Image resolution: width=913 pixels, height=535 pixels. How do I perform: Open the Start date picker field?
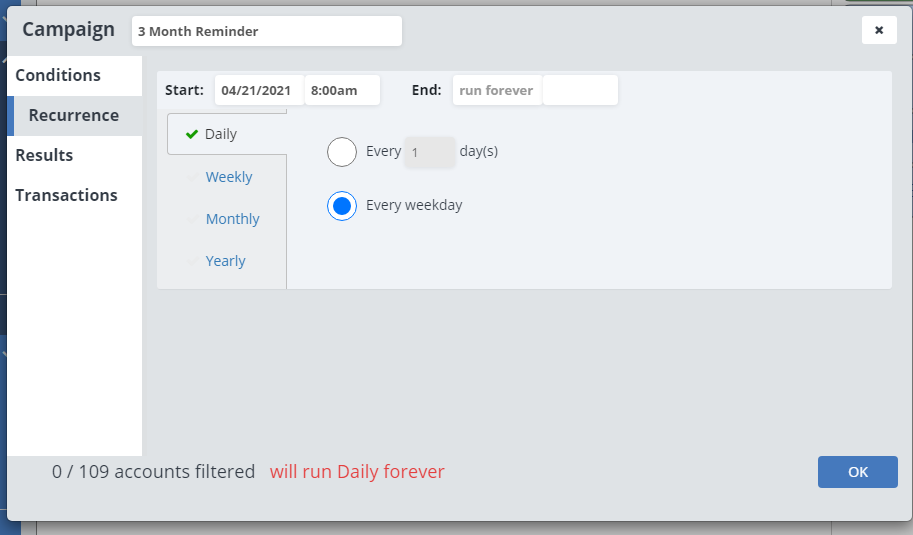click(x=258, y=90)
